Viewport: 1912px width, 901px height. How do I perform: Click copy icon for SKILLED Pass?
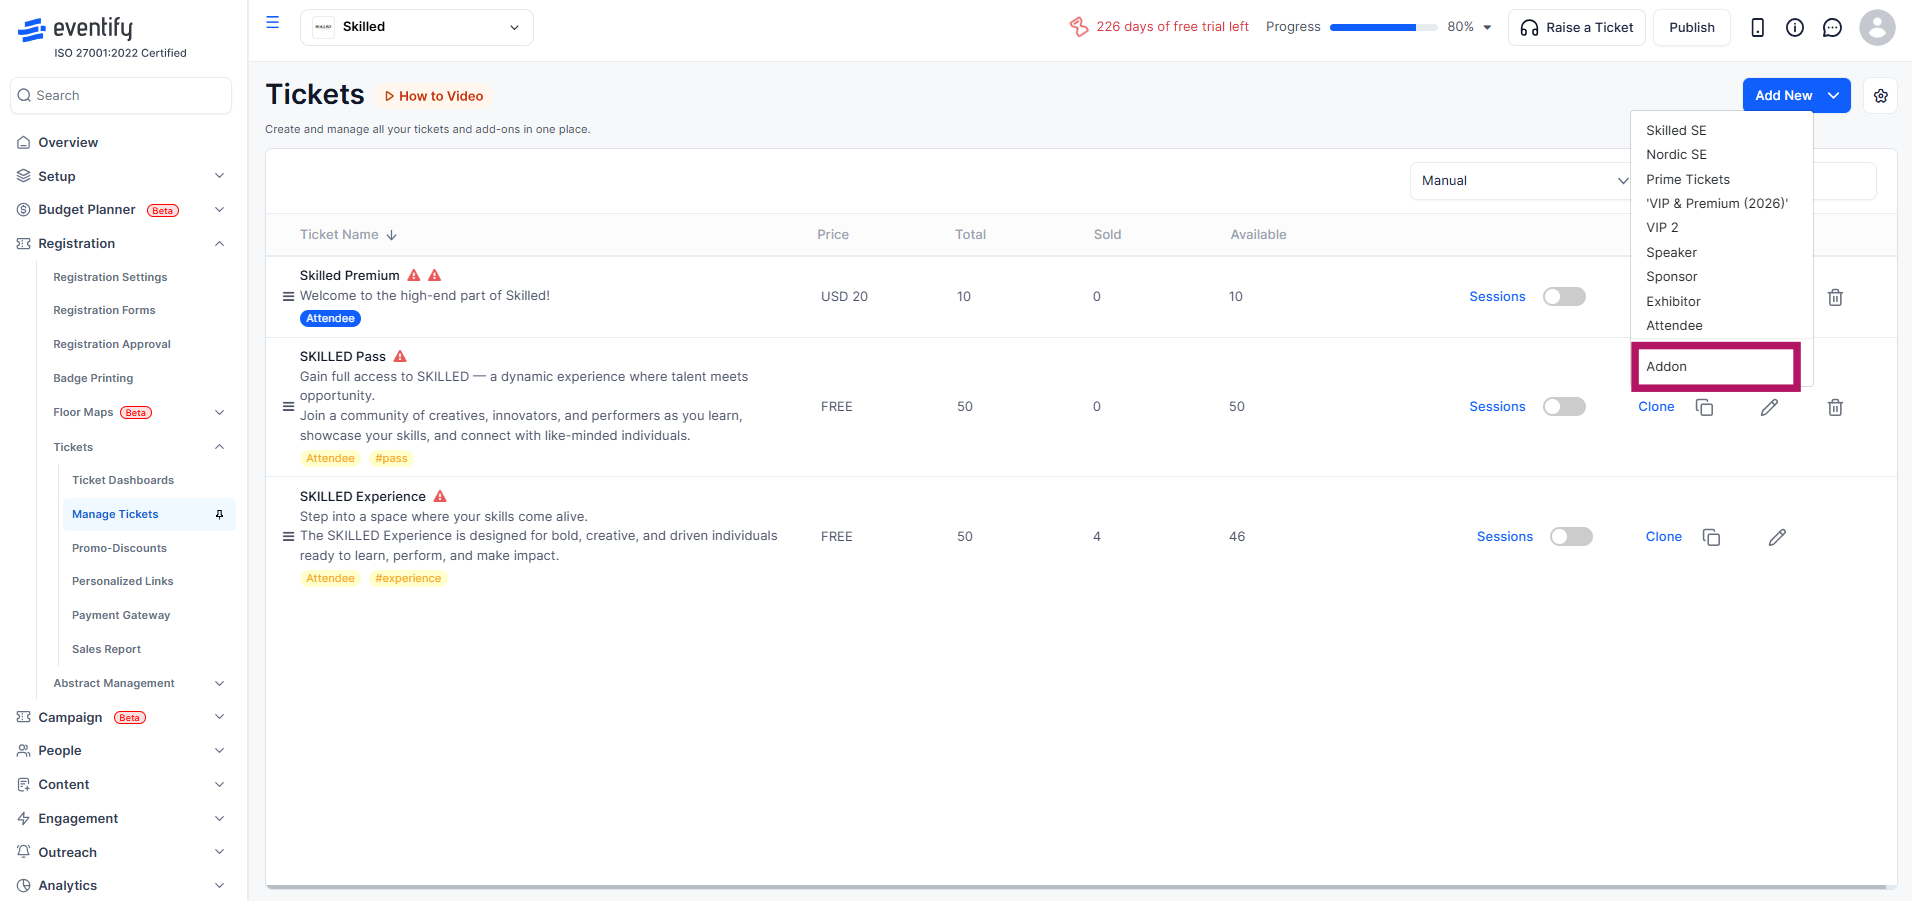pos(1704,407)
